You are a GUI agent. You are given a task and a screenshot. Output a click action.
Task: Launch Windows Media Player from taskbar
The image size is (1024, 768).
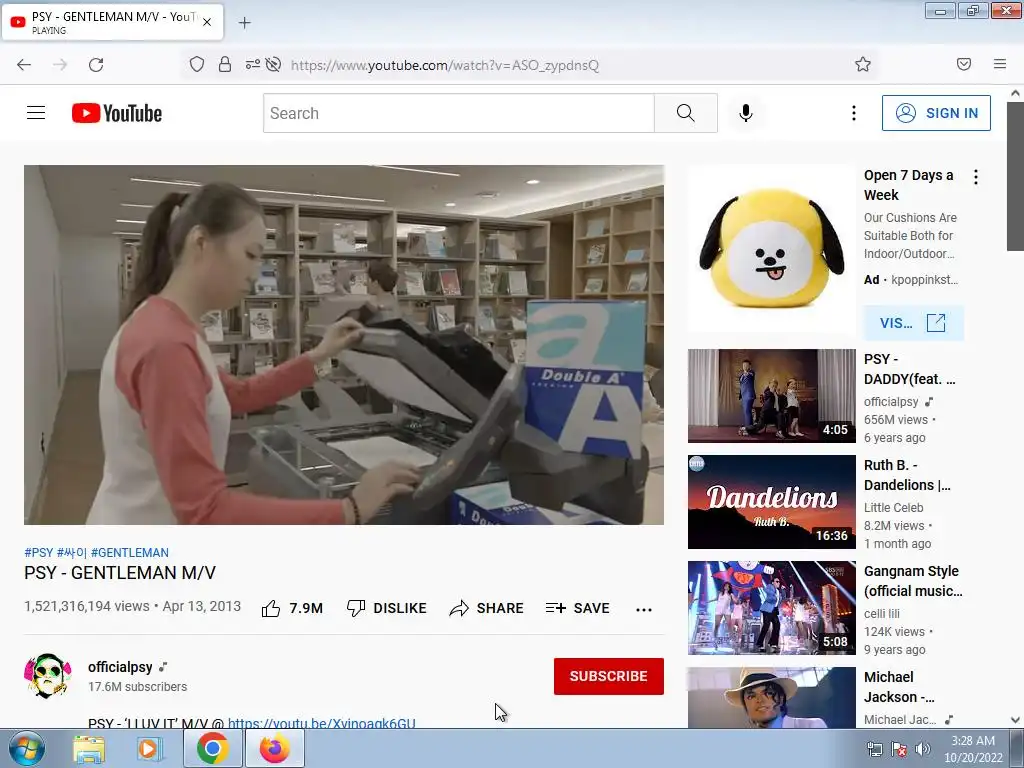coord(149,749)
